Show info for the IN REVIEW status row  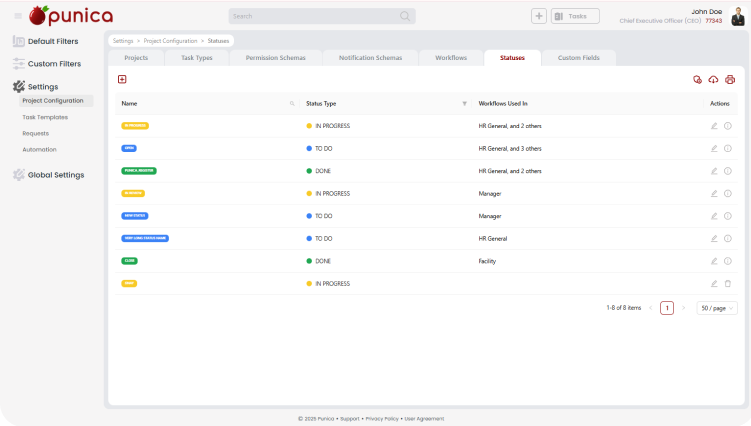728,194
